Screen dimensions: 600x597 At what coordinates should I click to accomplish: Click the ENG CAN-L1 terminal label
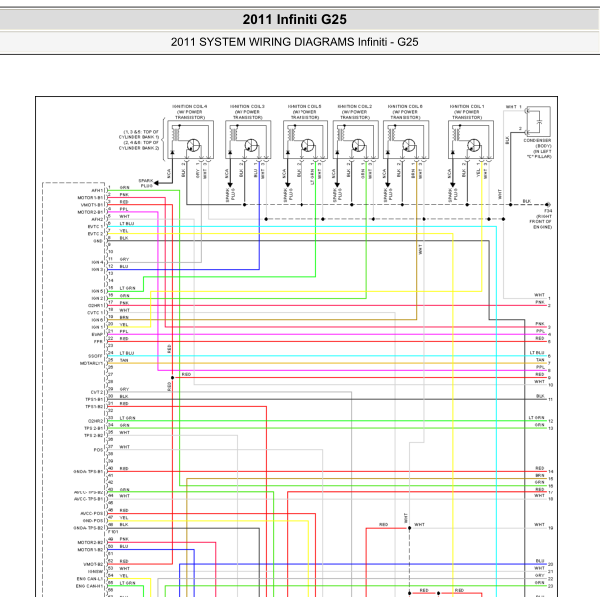click(90, 579)
